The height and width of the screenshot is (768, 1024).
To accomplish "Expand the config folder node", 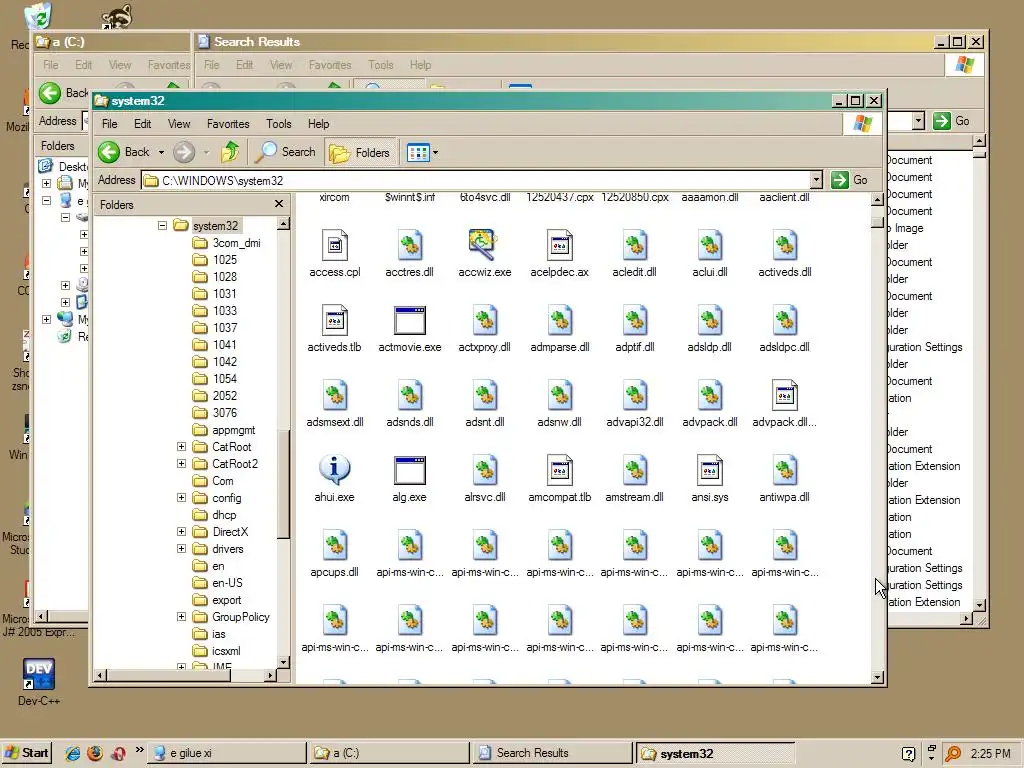I will click(182, 498).
